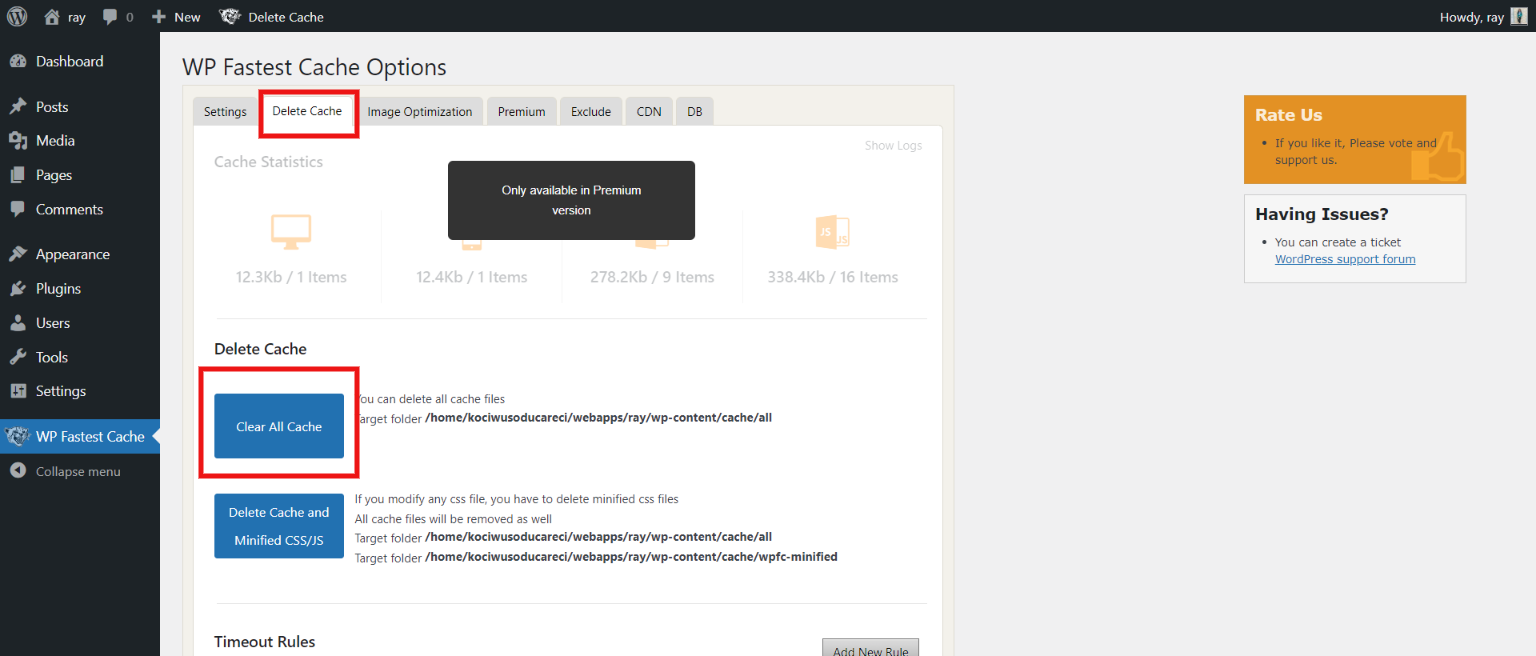
Task: Click Delete Cache and Minified CSS/JS button
Action: pyautogui.click(x=279, y=526)
